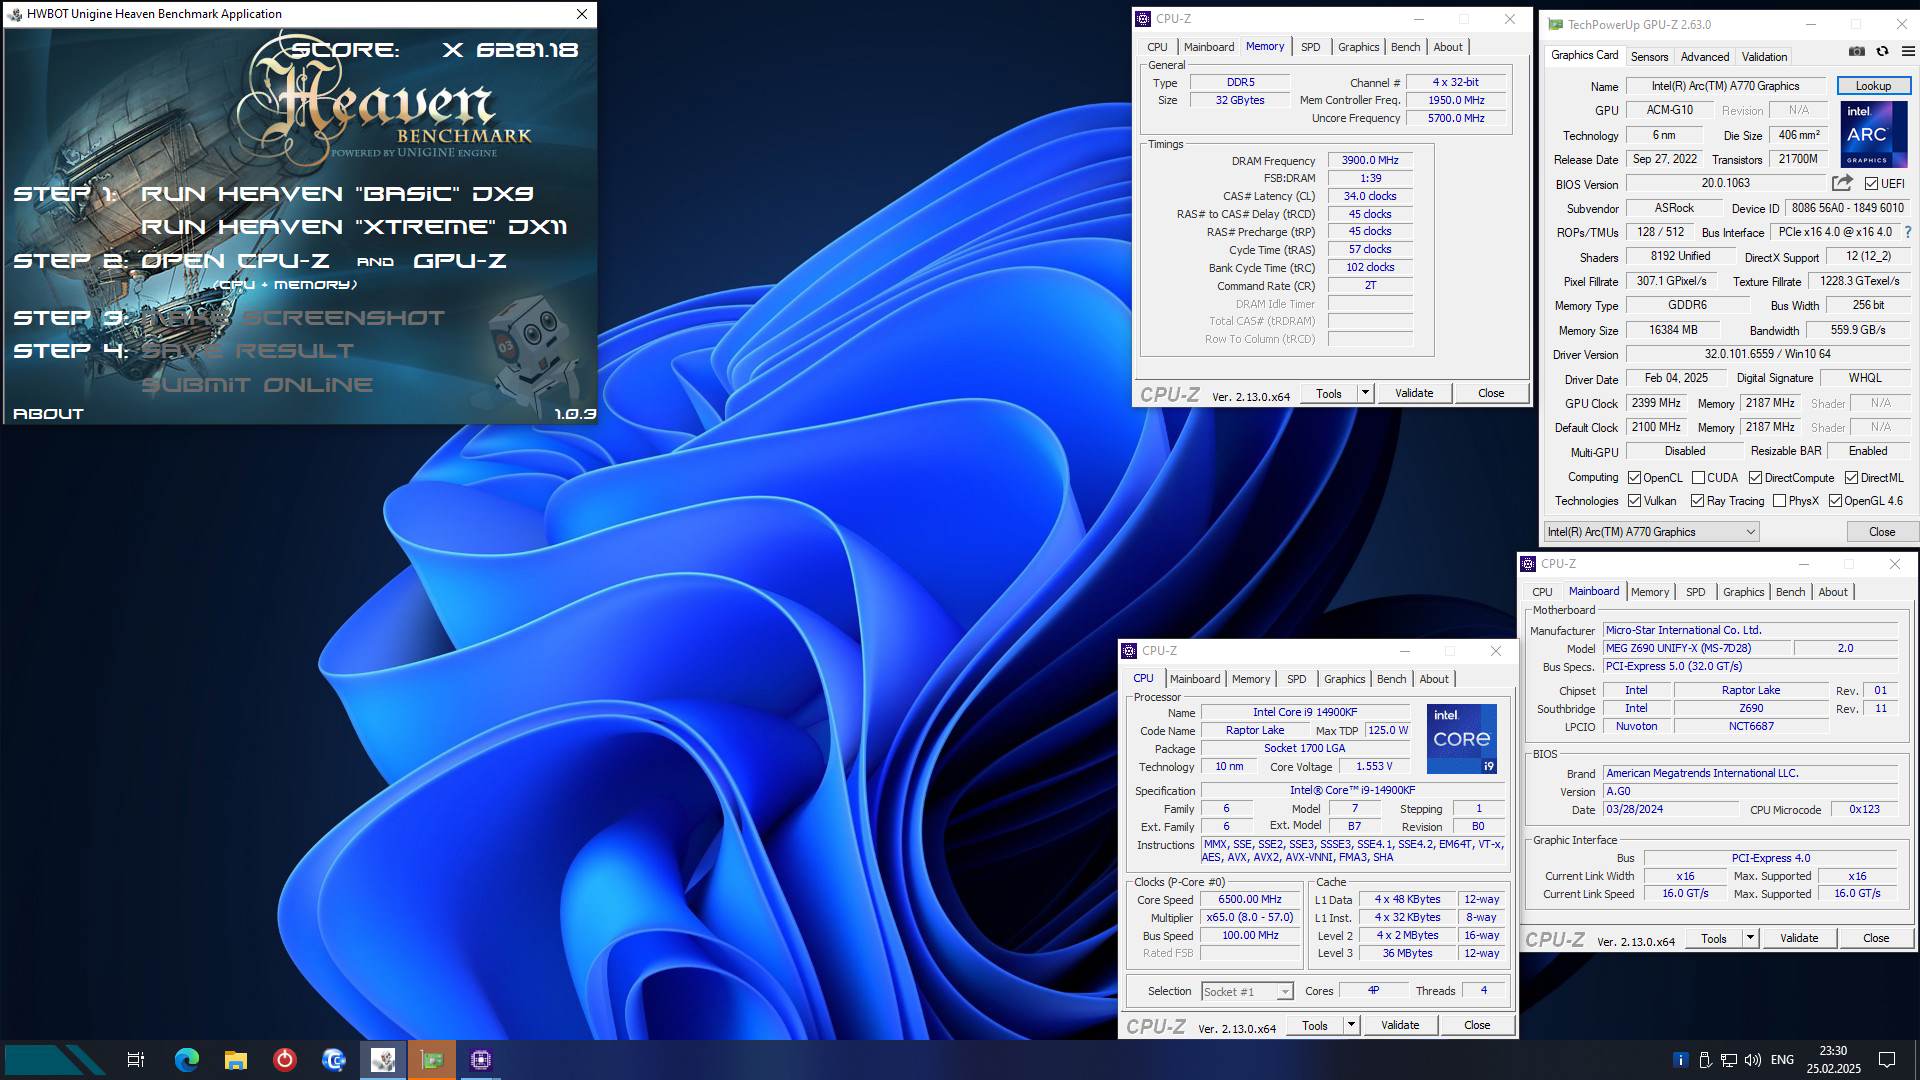
Task: Click Open CPU-Z in HWBOT step 2
Action: point(235,261)
